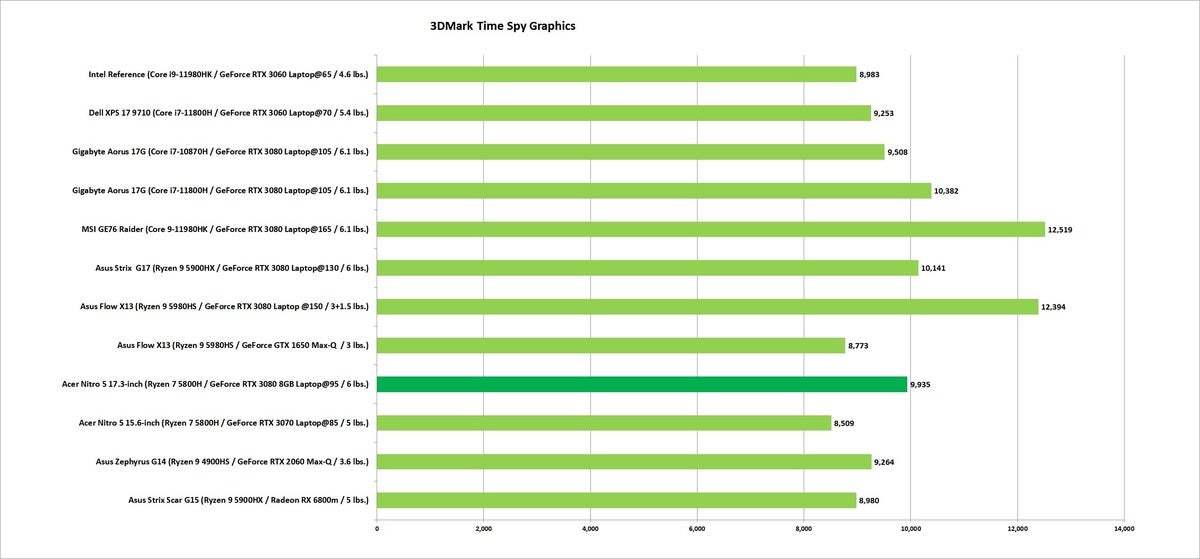Click the 2,000 axis tick label
The image size is (1200, 559).
tap(483, 528)
